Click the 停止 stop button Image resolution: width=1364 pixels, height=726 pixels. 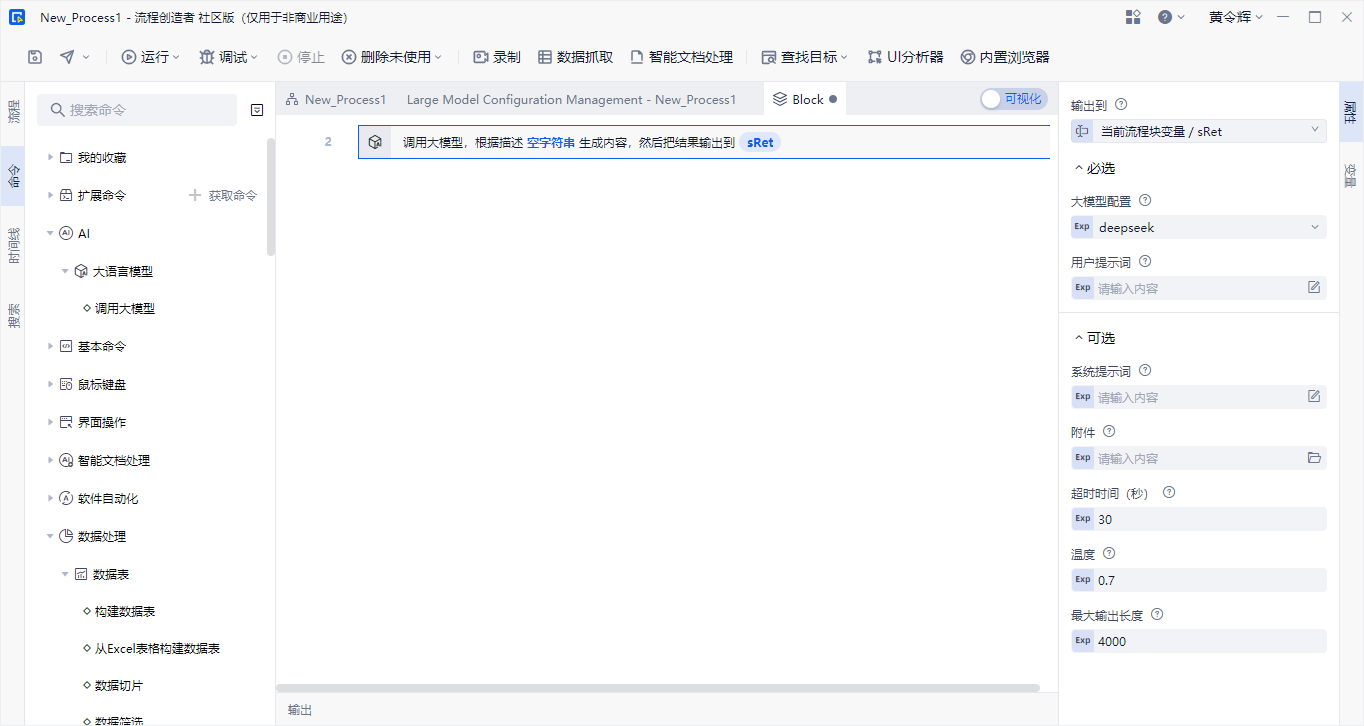coord(301,57)
